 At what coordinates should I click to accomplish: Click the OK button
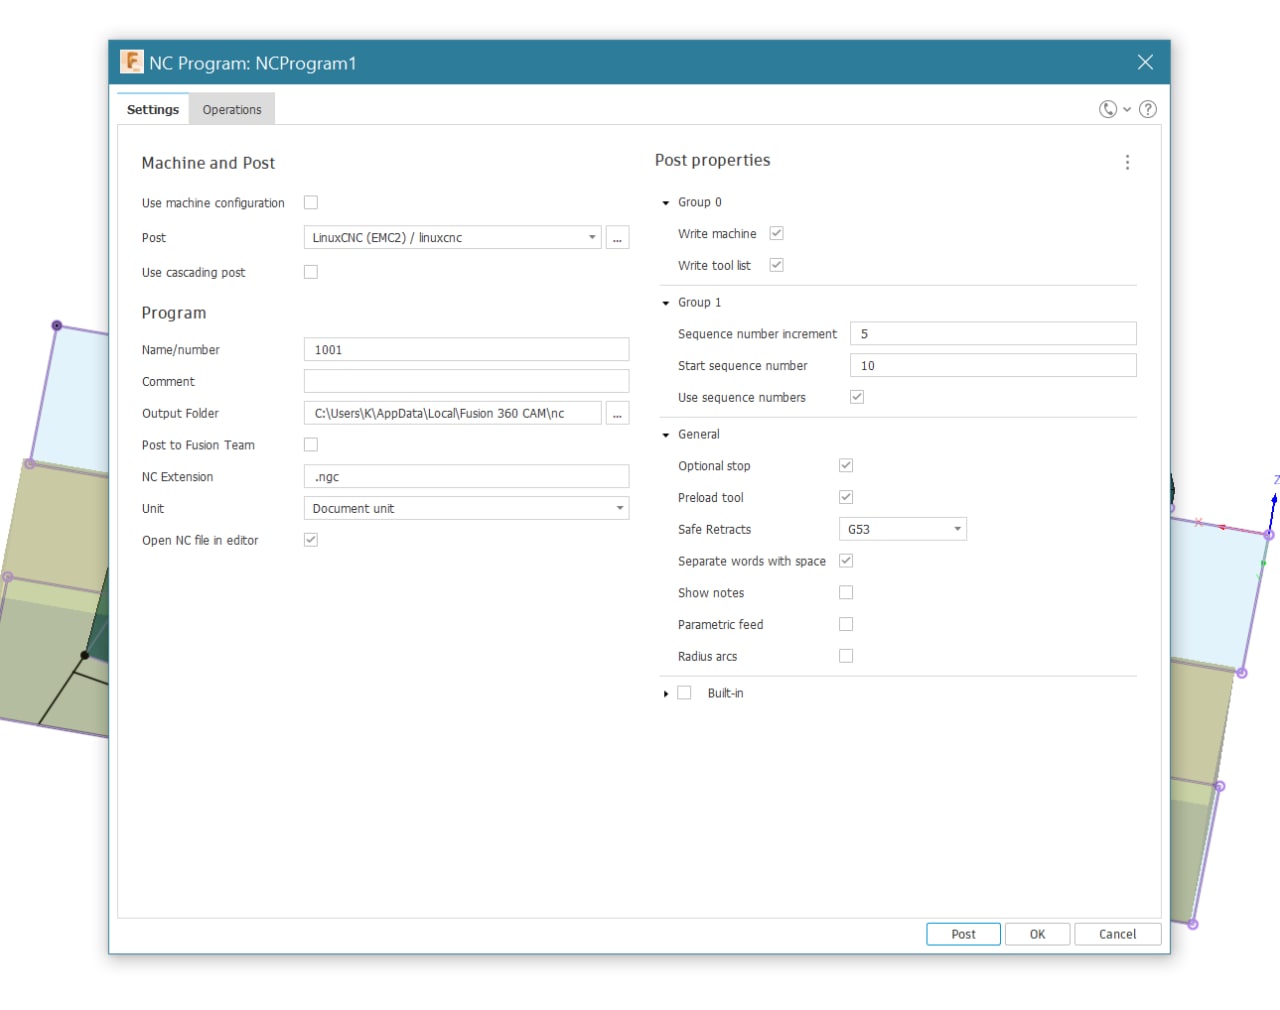[1037, 934]
